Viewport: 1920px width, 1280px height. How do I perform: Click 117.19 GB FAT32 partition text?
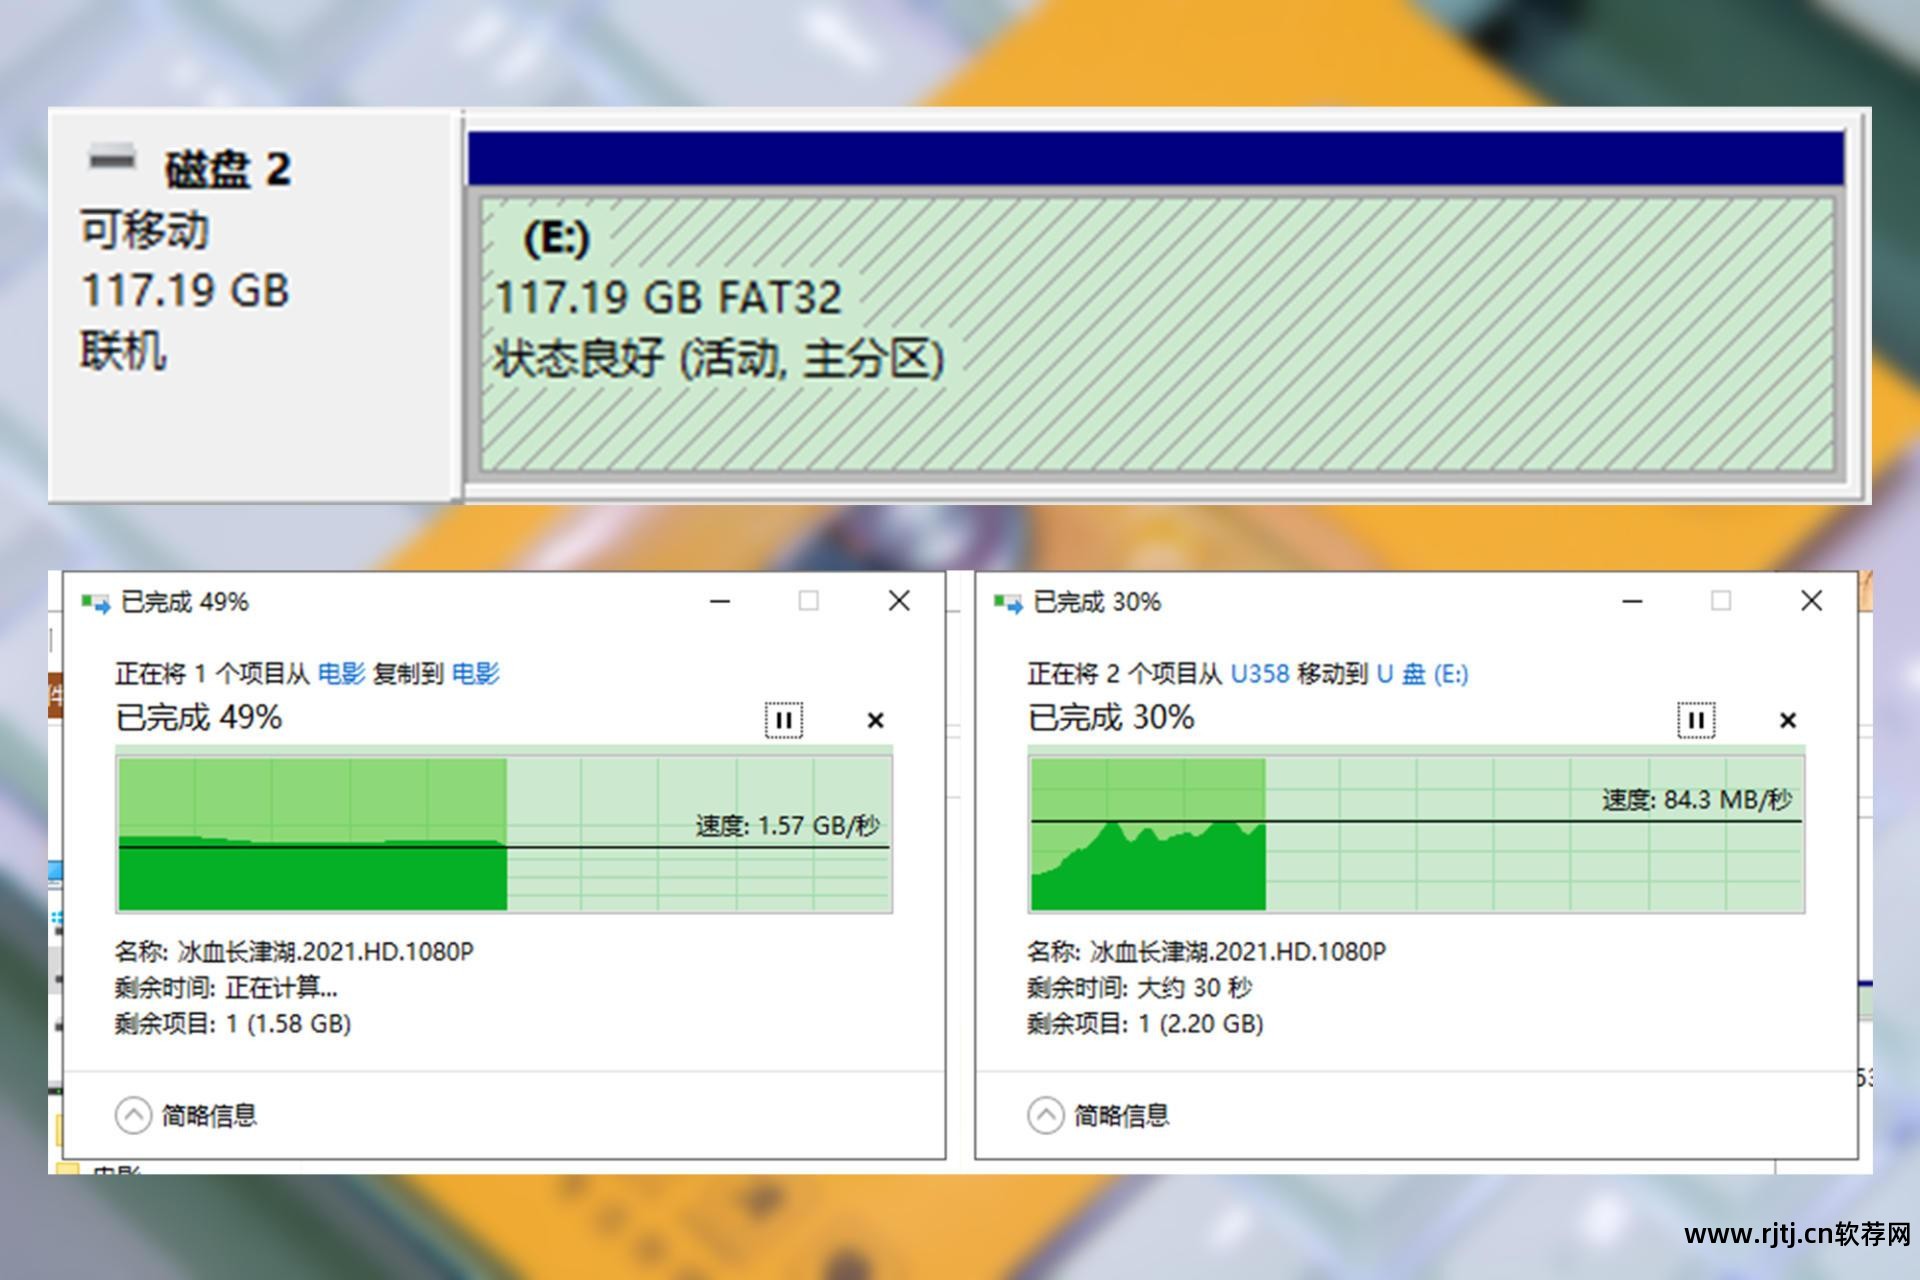668,298
